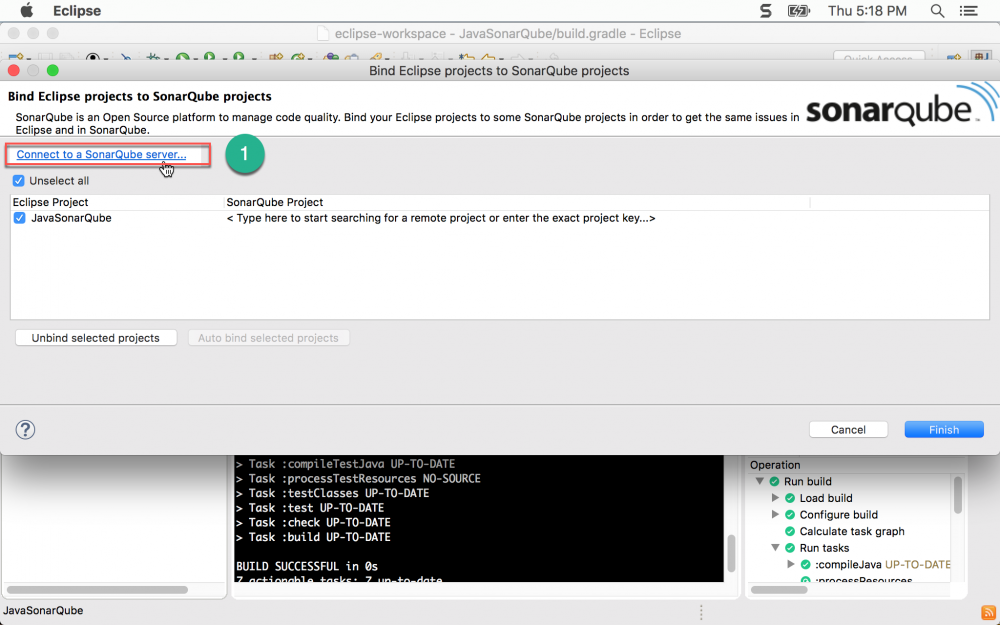Click the Thu 5:18 PM clock

(867, 11)
